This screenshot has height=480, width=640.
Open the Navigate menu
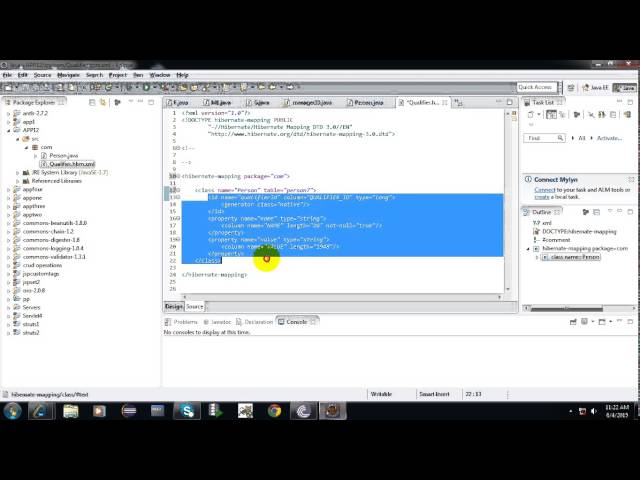click(x=69, y=75)
